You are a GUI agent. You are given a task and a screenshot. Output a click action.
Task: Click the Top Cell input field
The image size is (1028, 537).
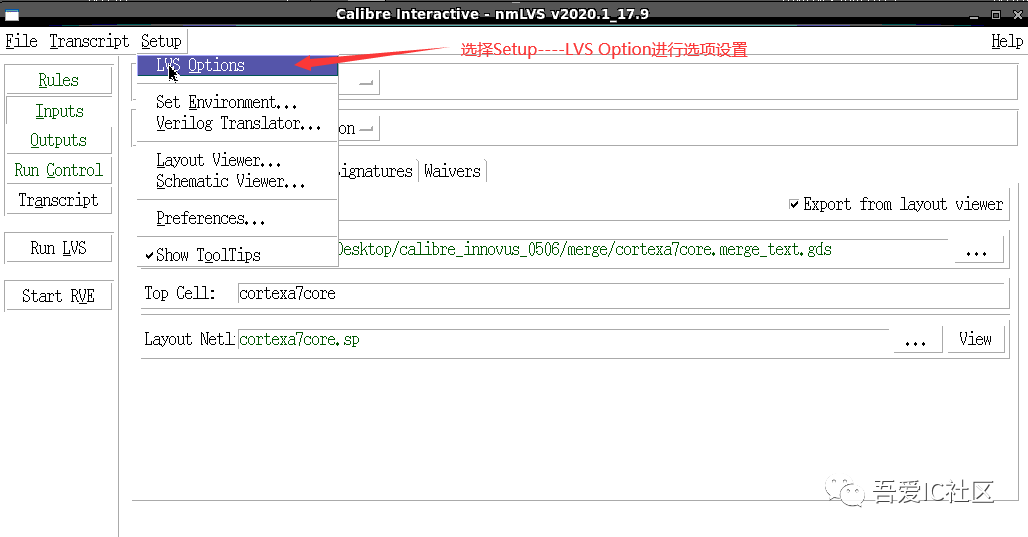click(622, 294)
